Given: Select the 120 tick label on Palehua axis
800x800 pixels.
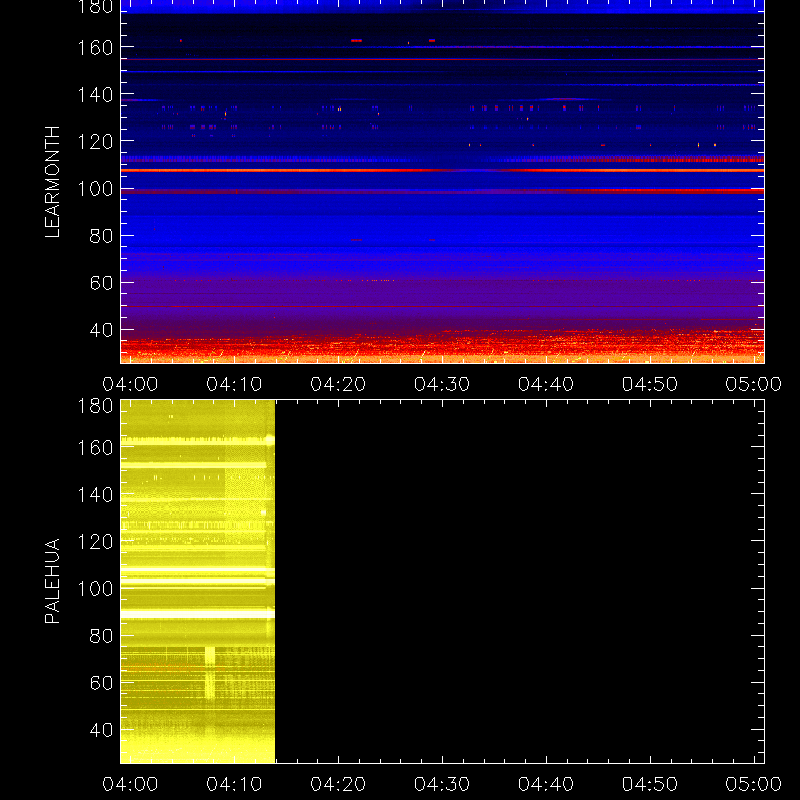Looking at the screenshot, I should (x=95, y=542).
